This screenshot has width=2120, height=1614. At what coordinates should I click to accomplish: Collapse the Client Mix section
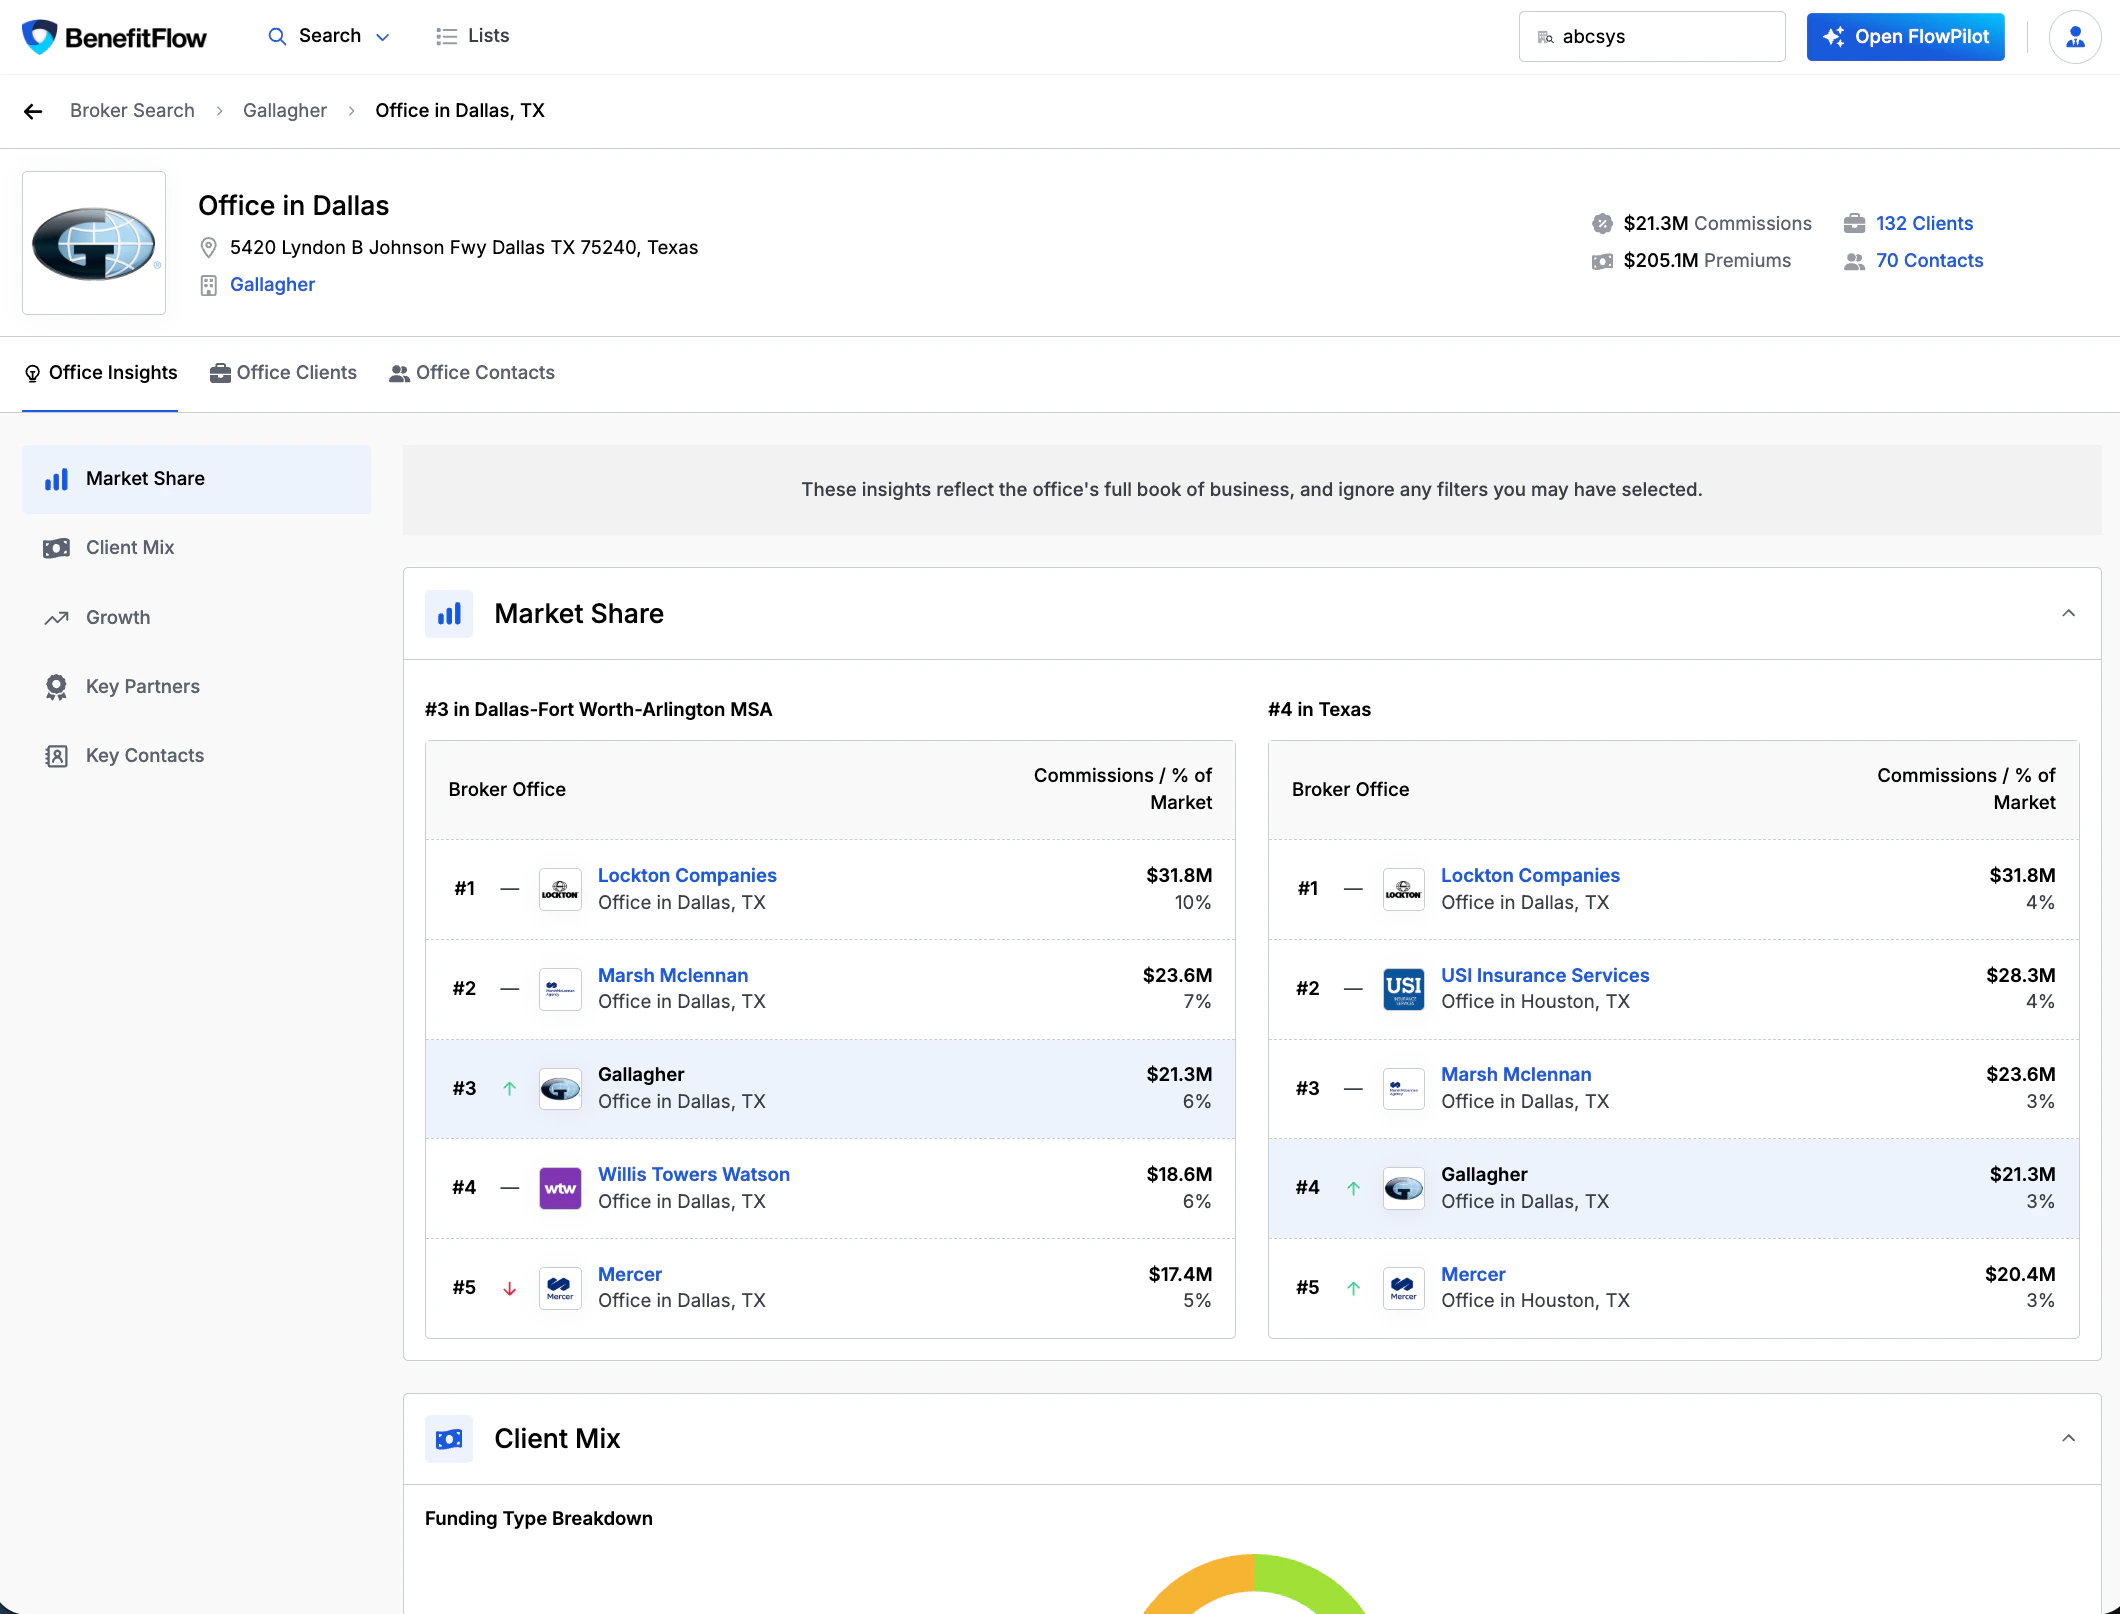[x=2068, y=1438]
